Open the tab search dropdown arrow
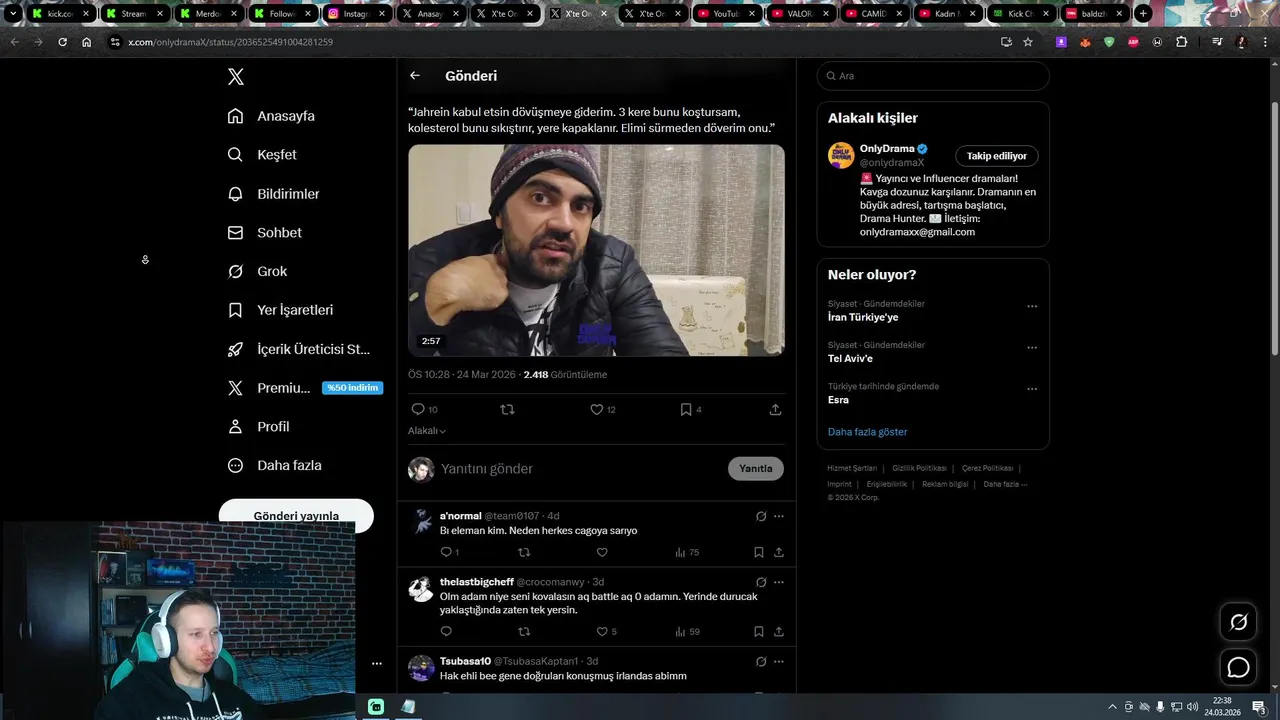This screenshot has height=720, width=1280. pos(13,14)
